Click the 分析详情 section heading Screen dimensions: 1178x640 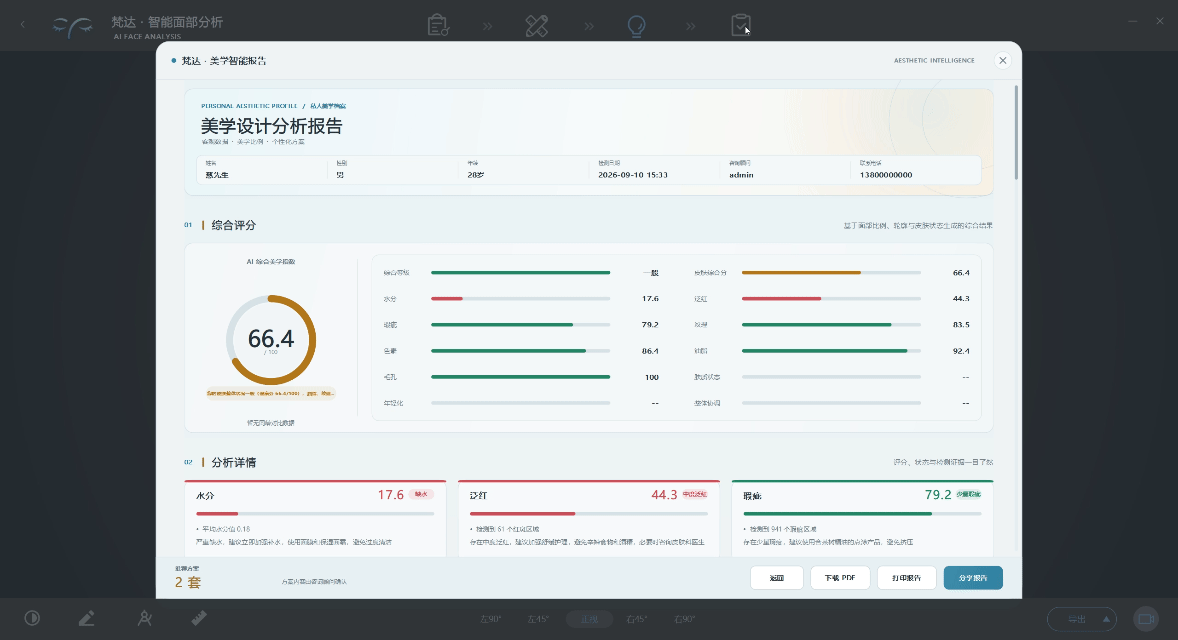tap(234, 463)
